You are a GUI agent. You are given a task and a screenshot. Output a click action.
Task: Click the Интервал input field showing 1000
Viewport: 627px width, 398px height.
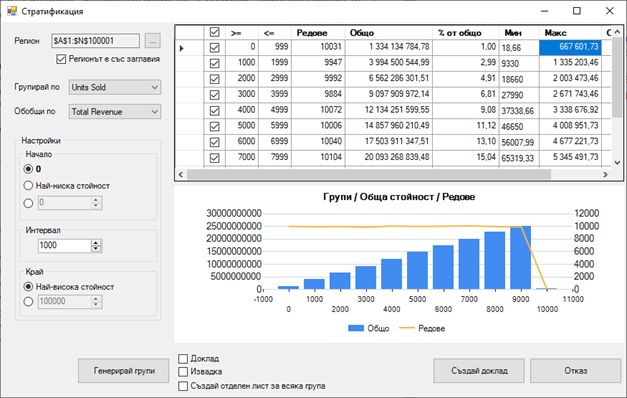click(x=65, y=246)
